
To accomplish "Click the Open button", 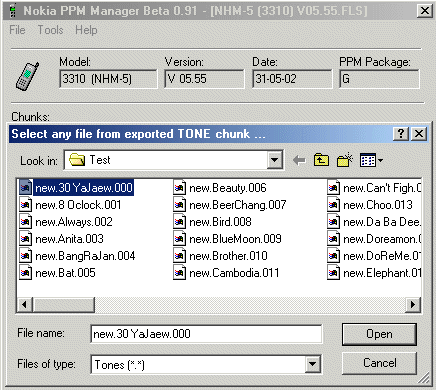I will pos(379,334).
